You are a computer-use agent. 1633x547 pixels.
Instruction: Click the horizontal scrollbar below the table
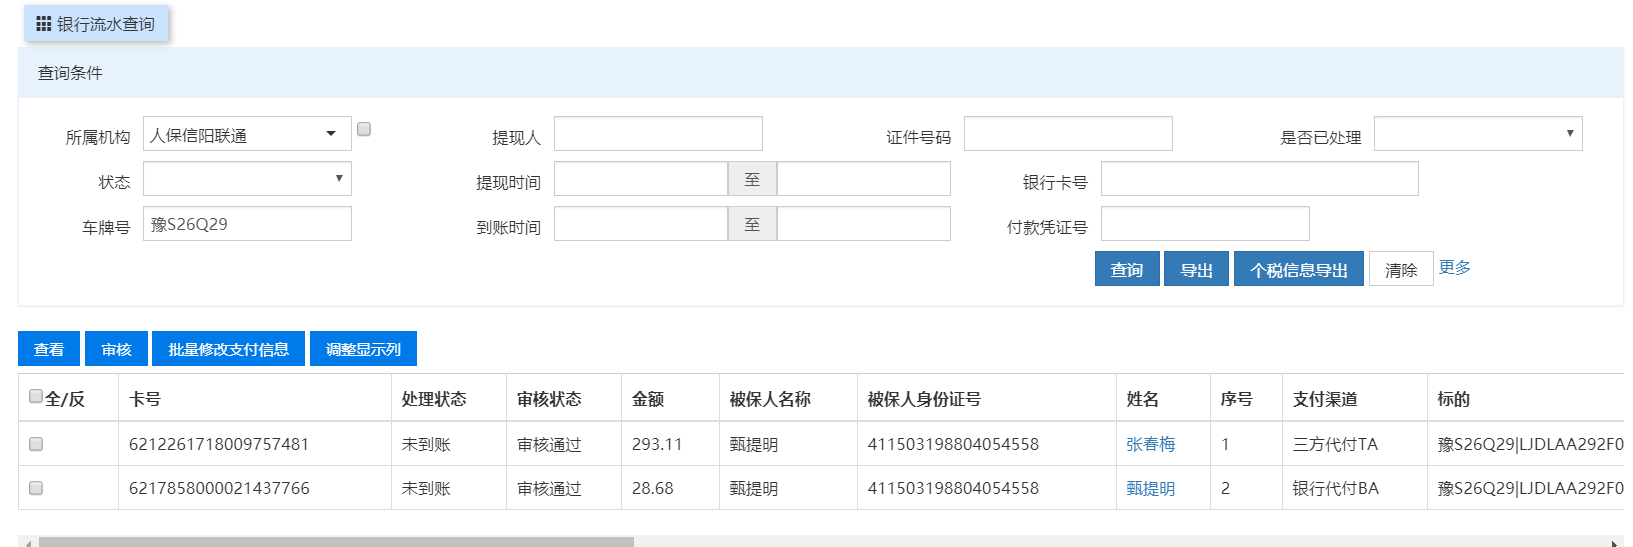(x=336, y=542)
